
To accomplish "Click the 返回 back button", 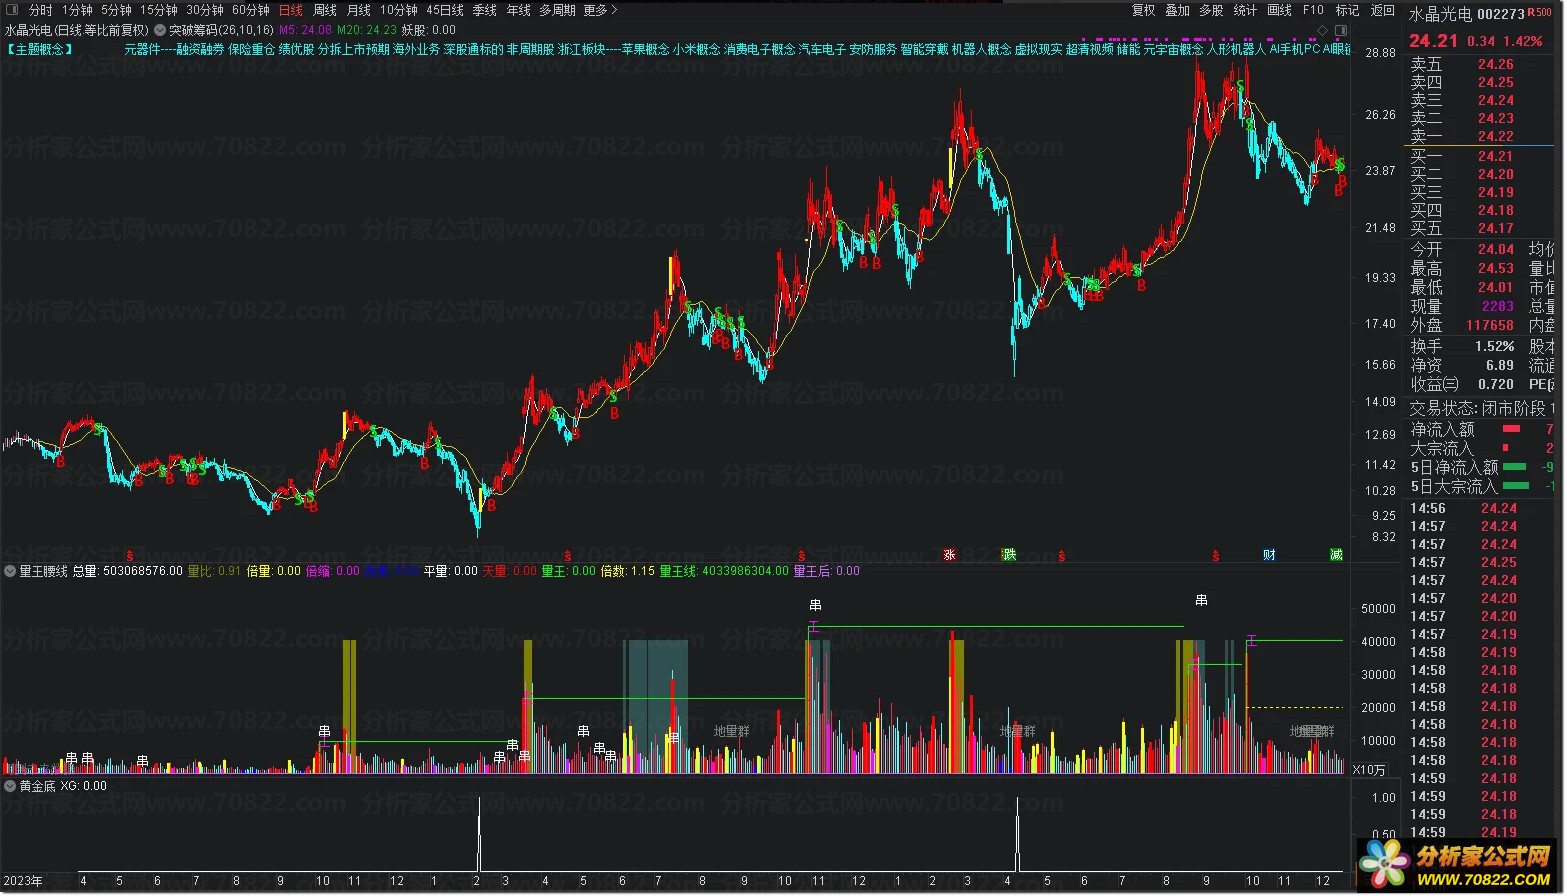I will [x=1383, y=10].
